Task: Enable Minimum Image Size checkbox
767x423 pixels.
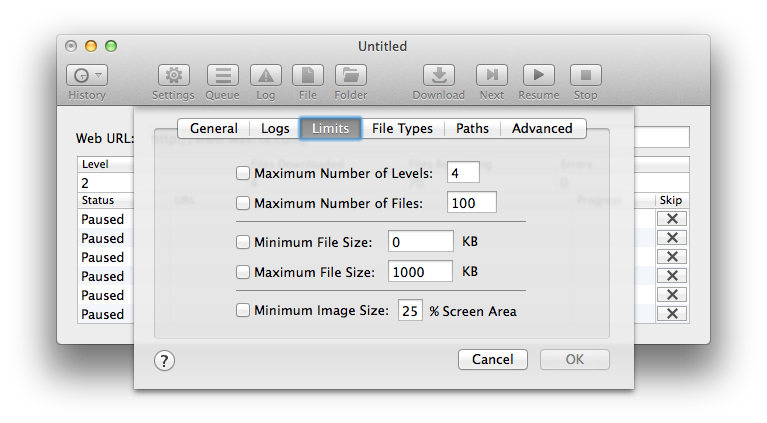Action: [x=242, y=311]
